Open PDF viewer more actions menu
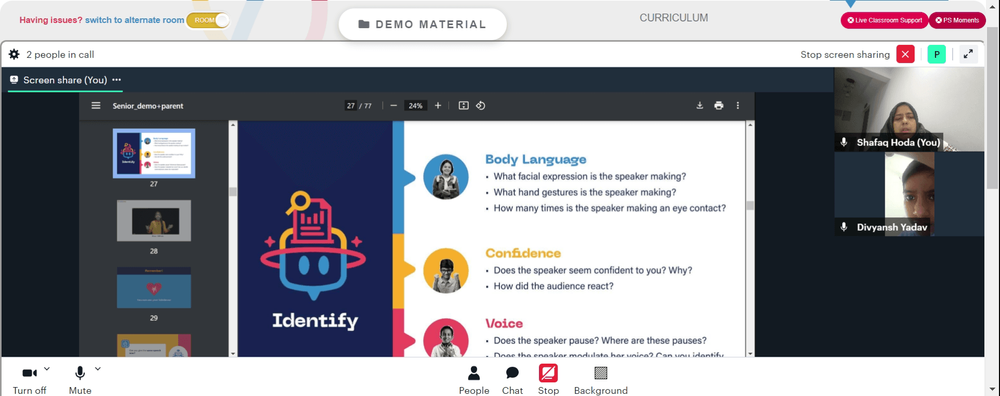This screenshot has width=1000, height=396. tap(738, 106)
